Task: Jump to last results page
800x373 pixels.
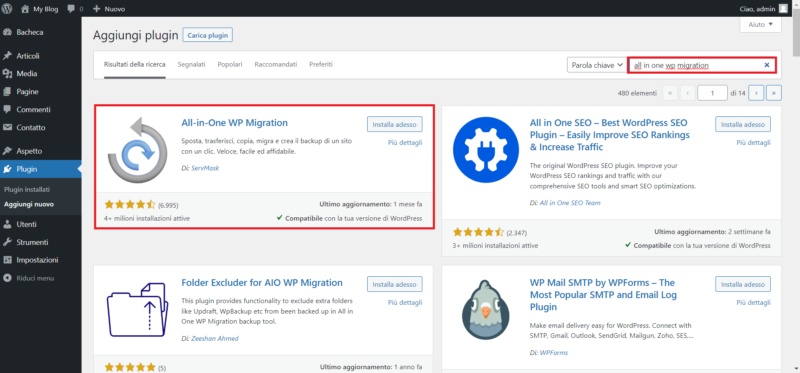Action: click(x=774, y=93)
